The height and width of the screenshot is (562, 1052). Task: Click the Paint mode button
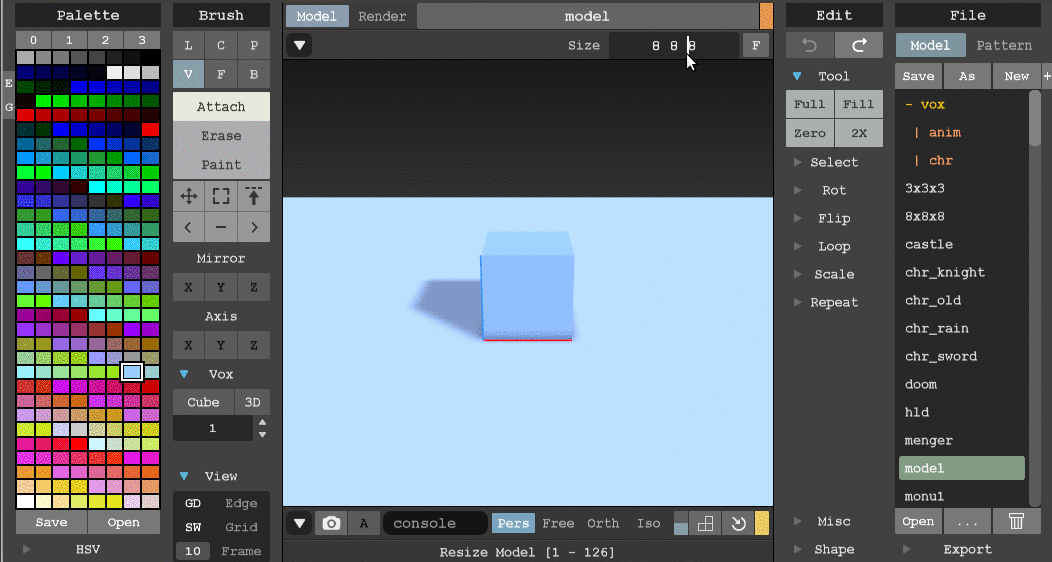click(221, 164)
